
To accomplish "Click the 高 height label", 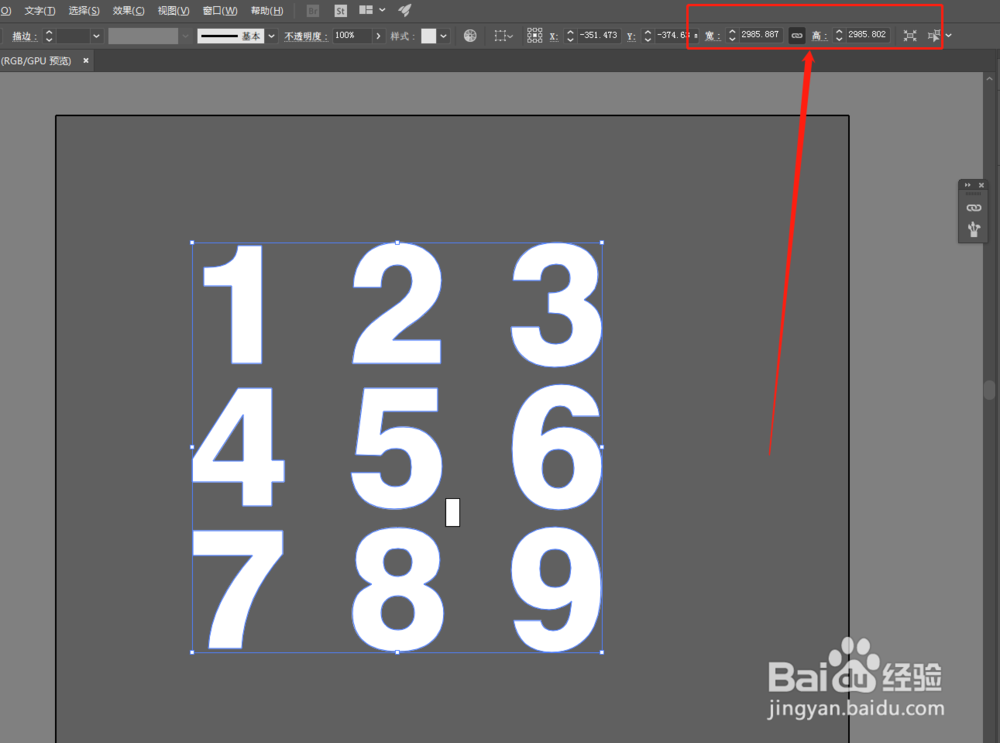I will (x=820, y=36).
